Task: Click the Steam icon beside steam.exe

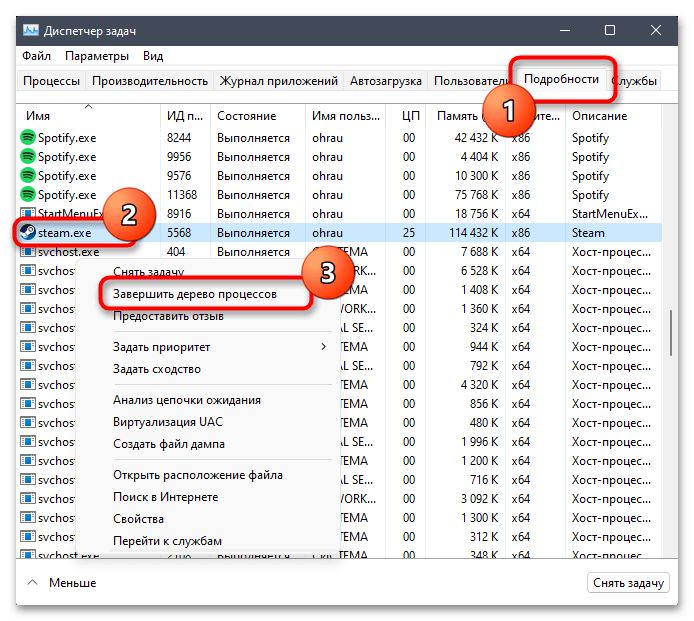Action: point(27,232)
